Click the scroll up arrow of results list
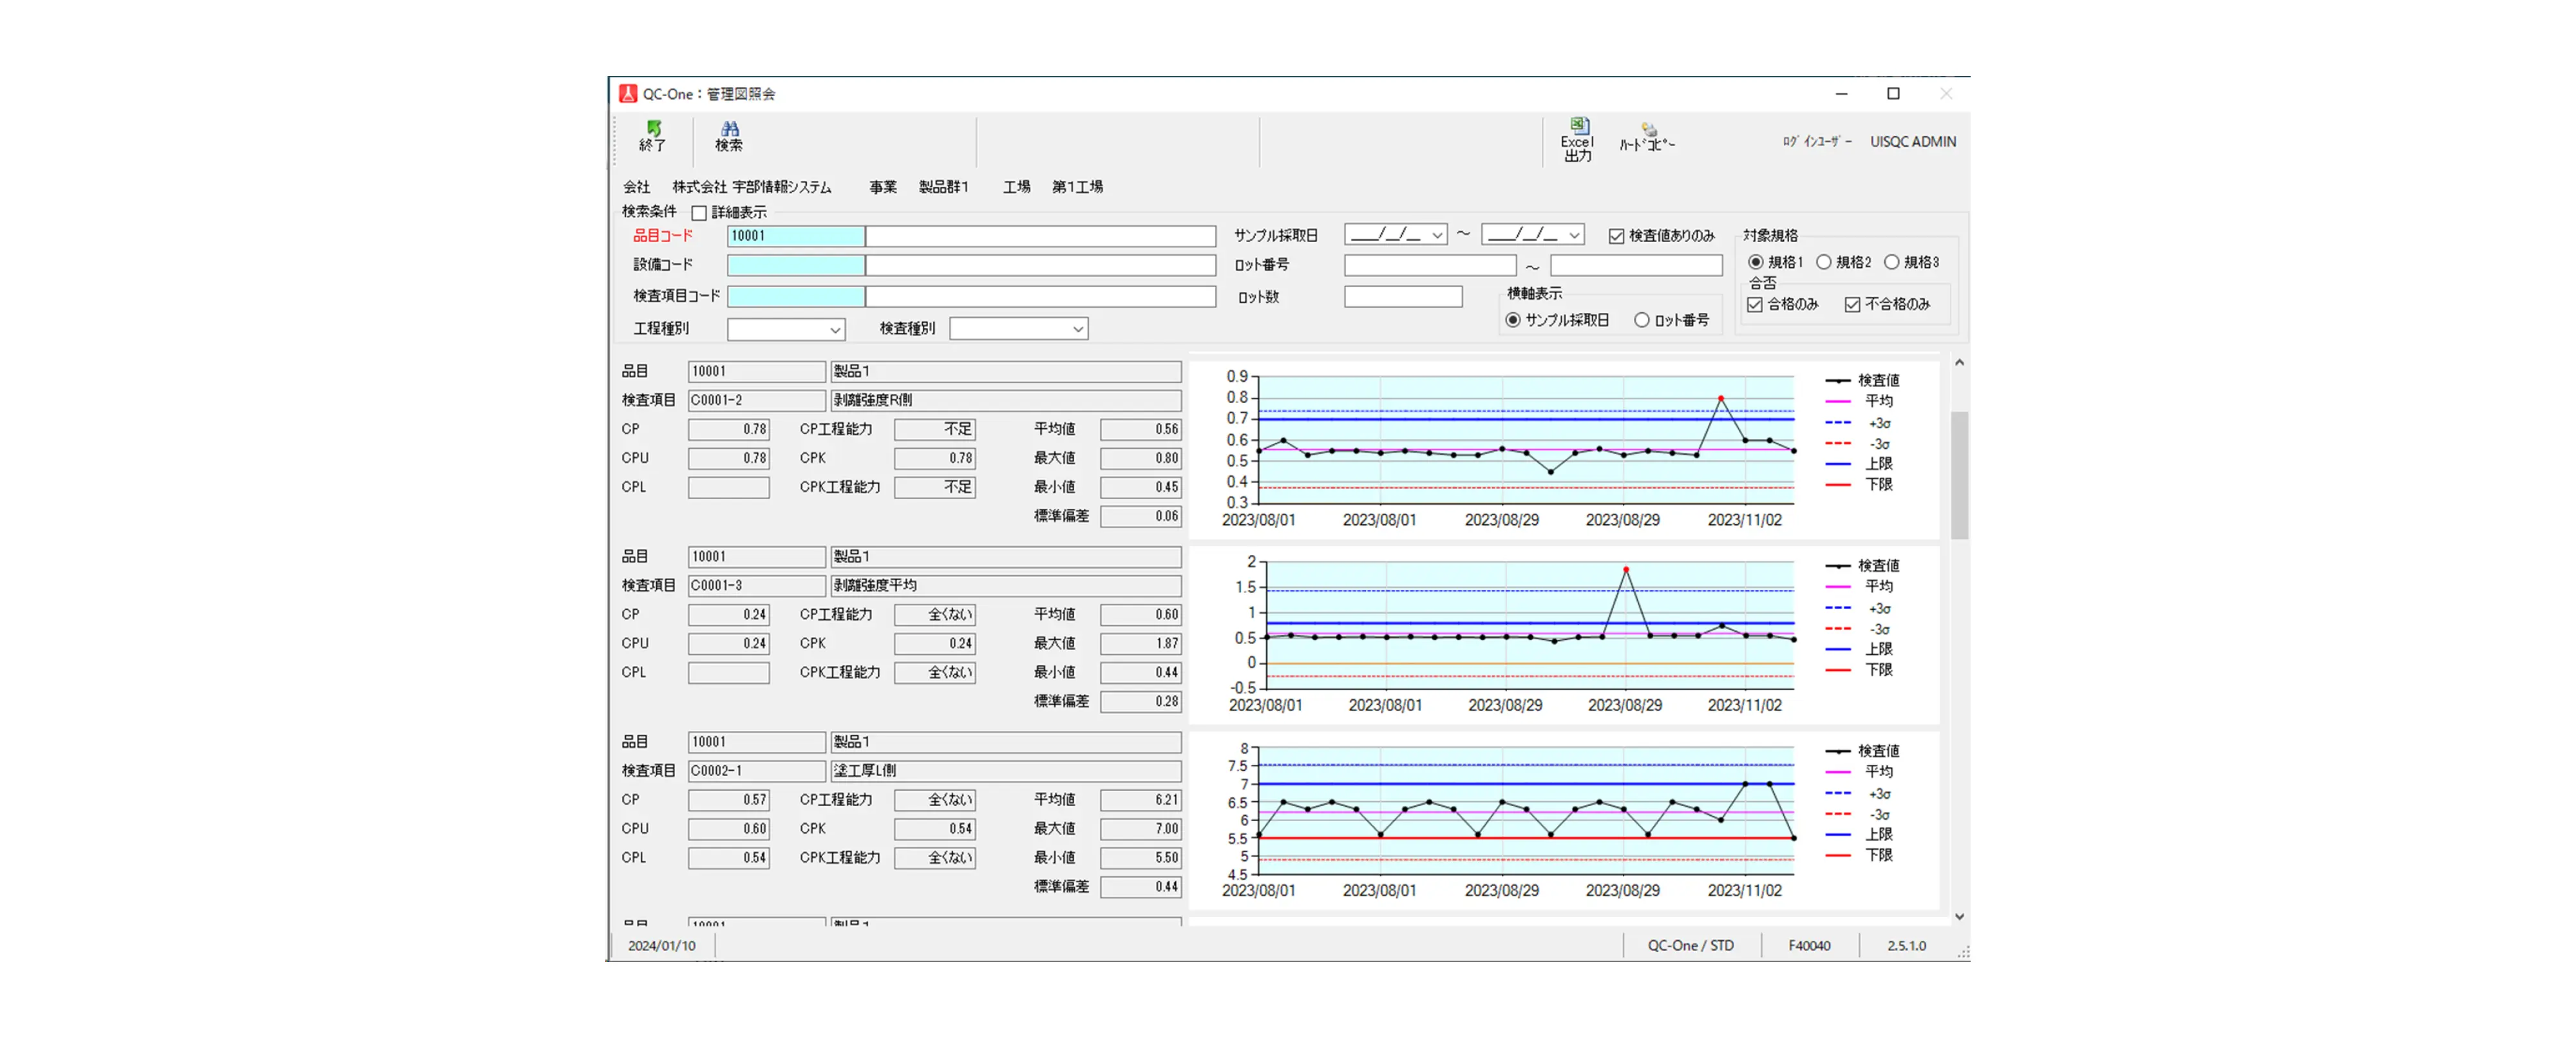 click(x=1959, y=363)
